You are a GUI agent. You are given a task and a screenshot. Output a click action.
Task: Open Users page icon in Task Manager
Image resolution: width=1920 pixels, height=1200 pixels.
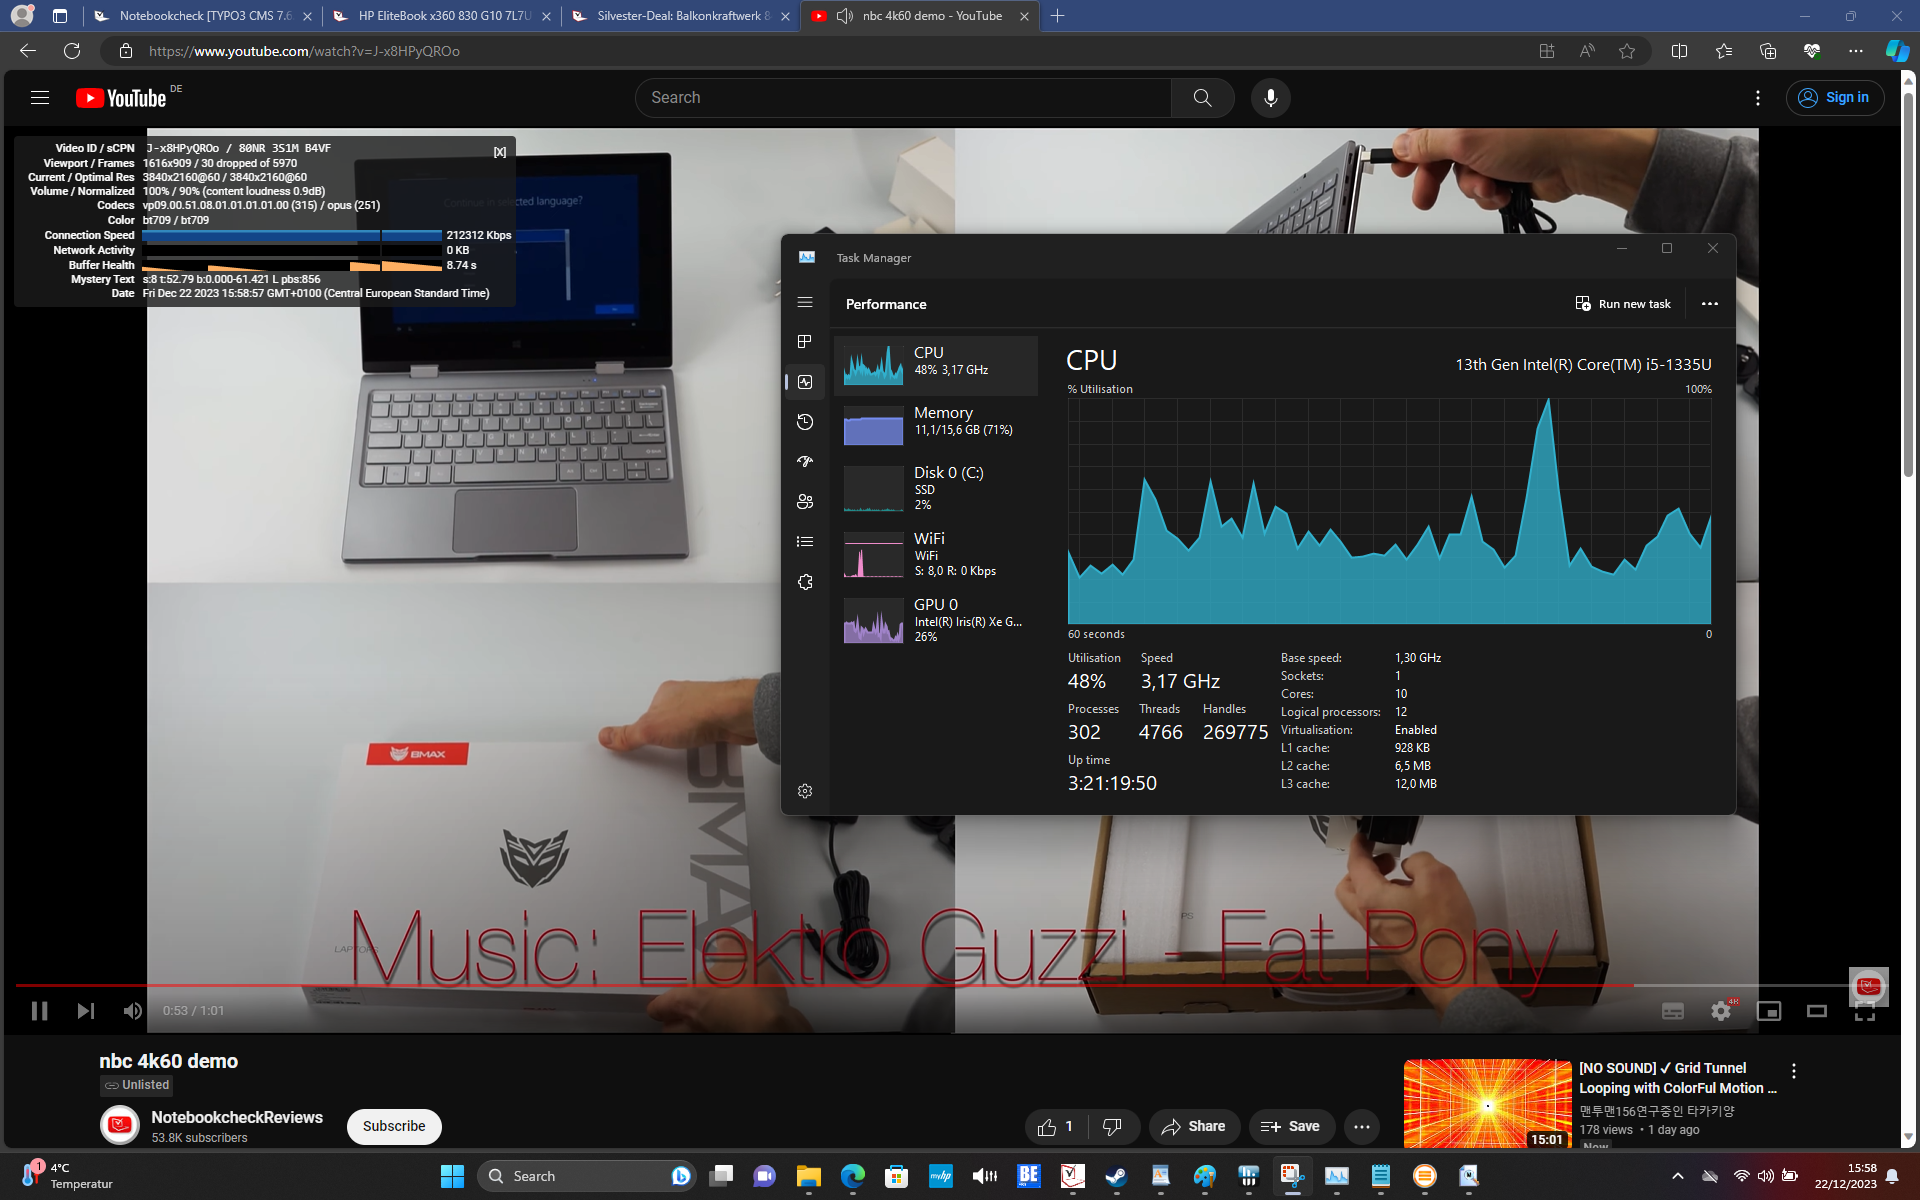coord(805,502)
